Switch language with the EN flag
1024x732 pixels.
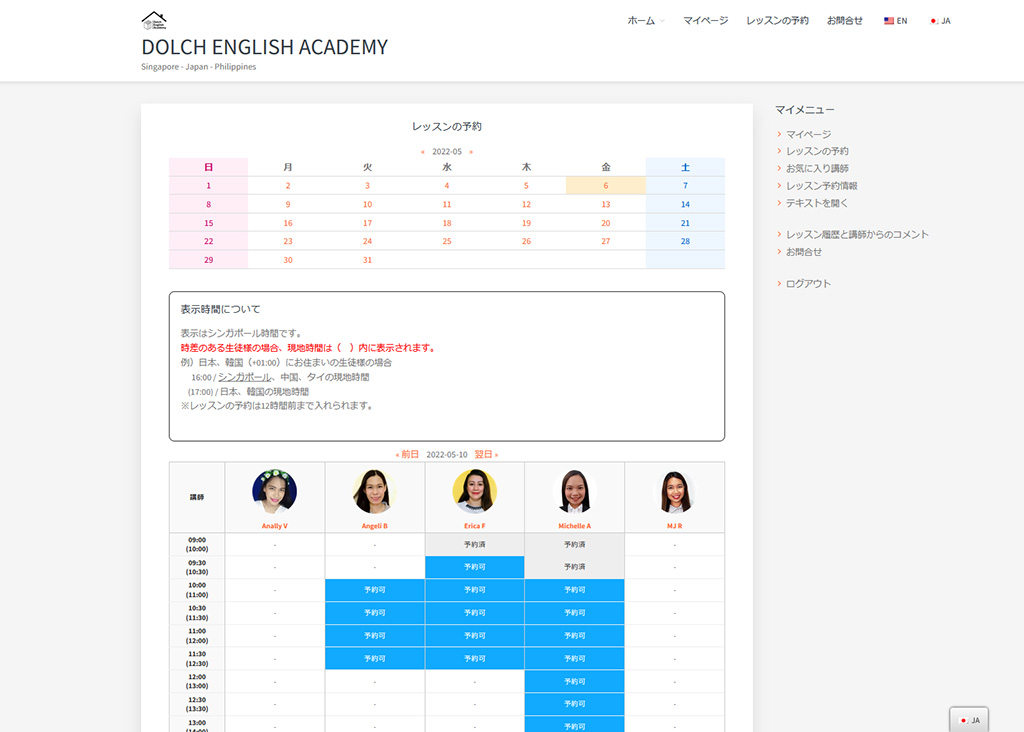click(x=895, y=21)
